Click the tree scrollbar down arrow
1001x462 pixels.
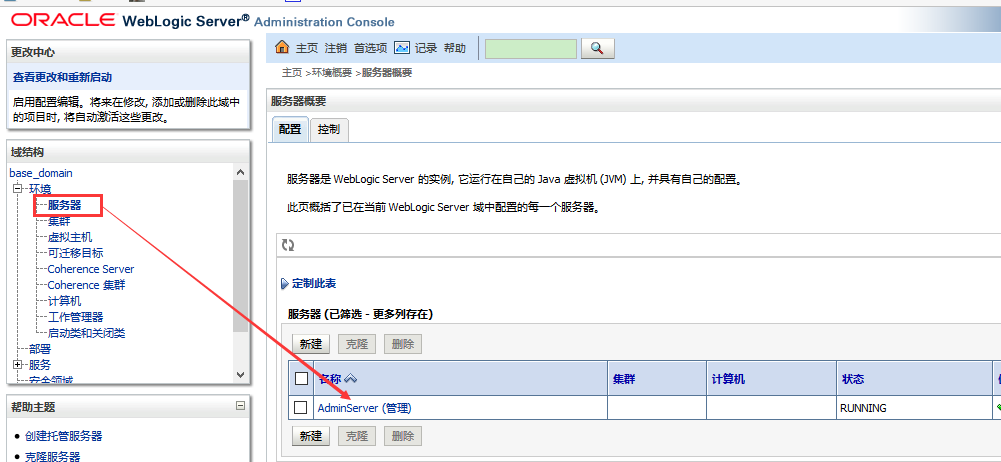click(x=240, y=375)
